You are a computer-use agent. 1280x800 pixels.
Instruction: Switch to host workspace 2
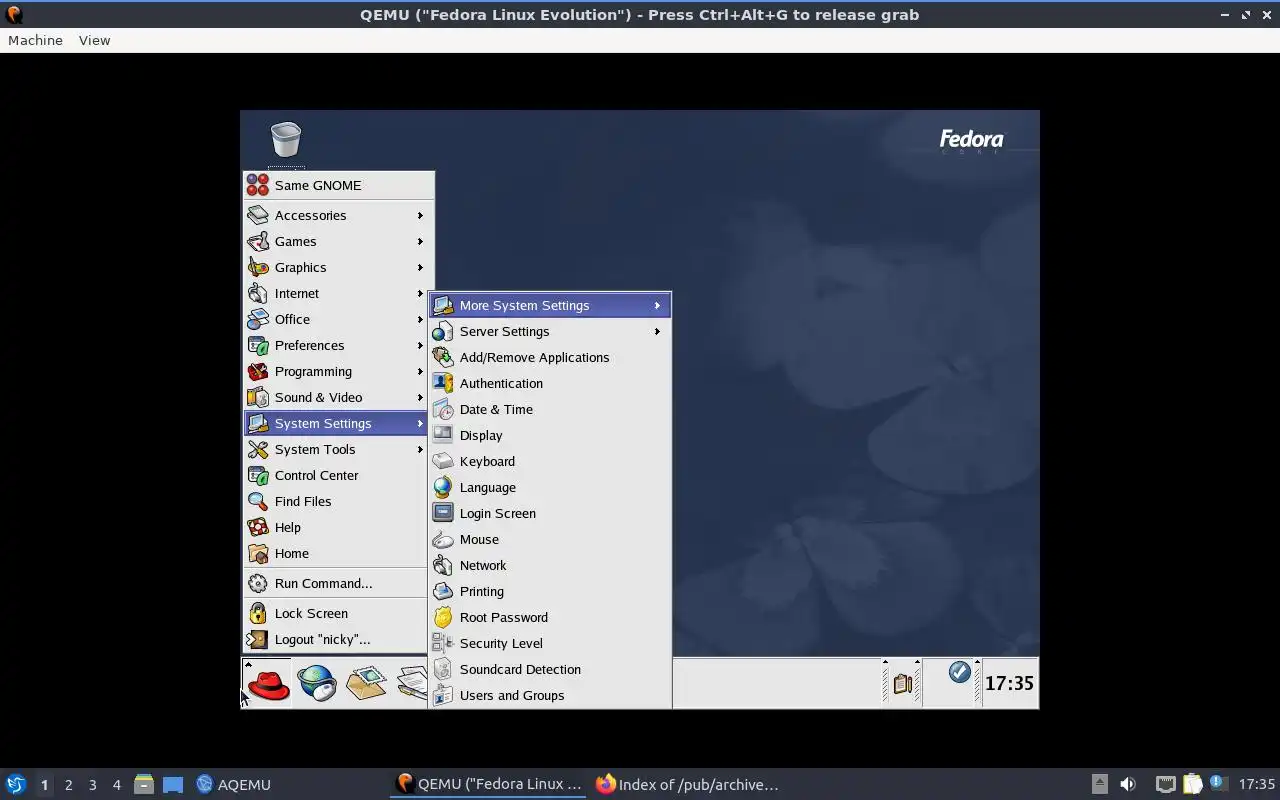tap(68, 785)
